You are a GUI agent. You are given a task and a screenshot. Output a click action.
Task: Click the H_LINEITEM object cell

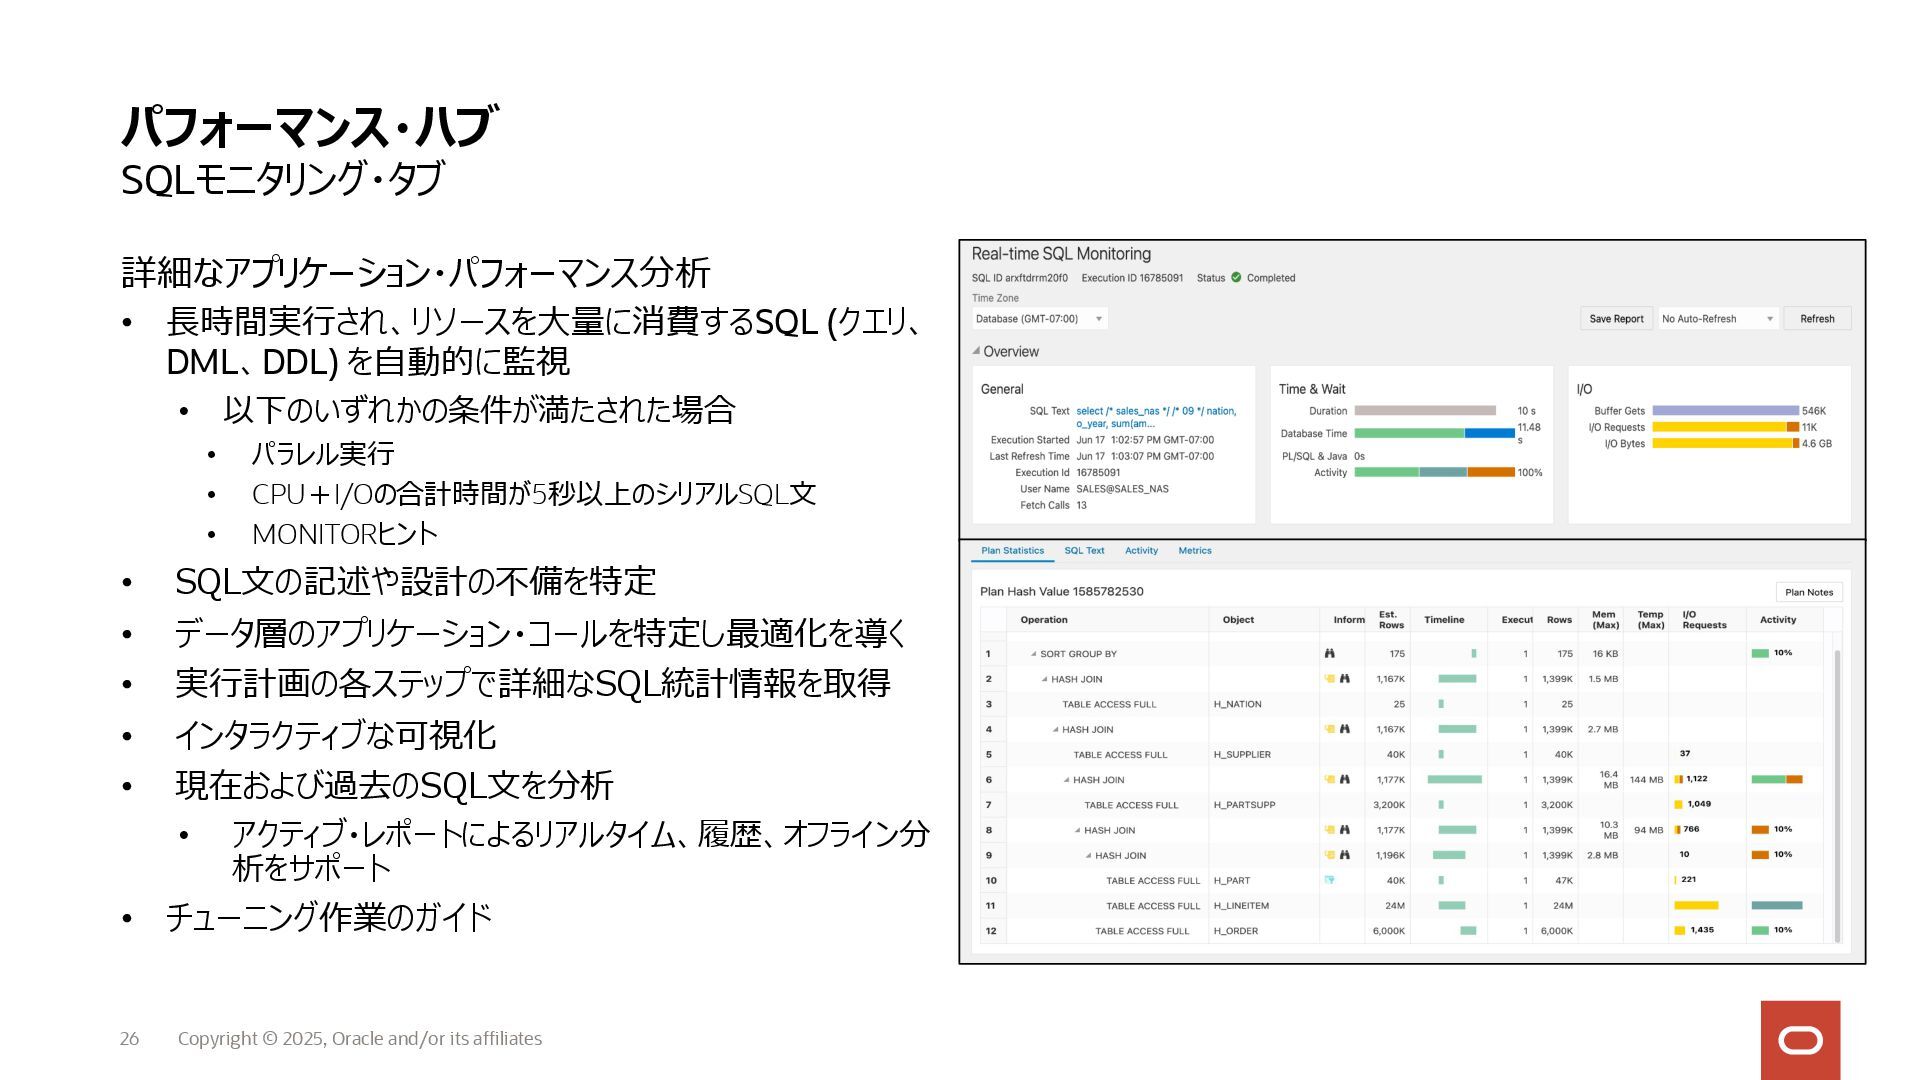pyautogui.click(x=1241, y=906)
